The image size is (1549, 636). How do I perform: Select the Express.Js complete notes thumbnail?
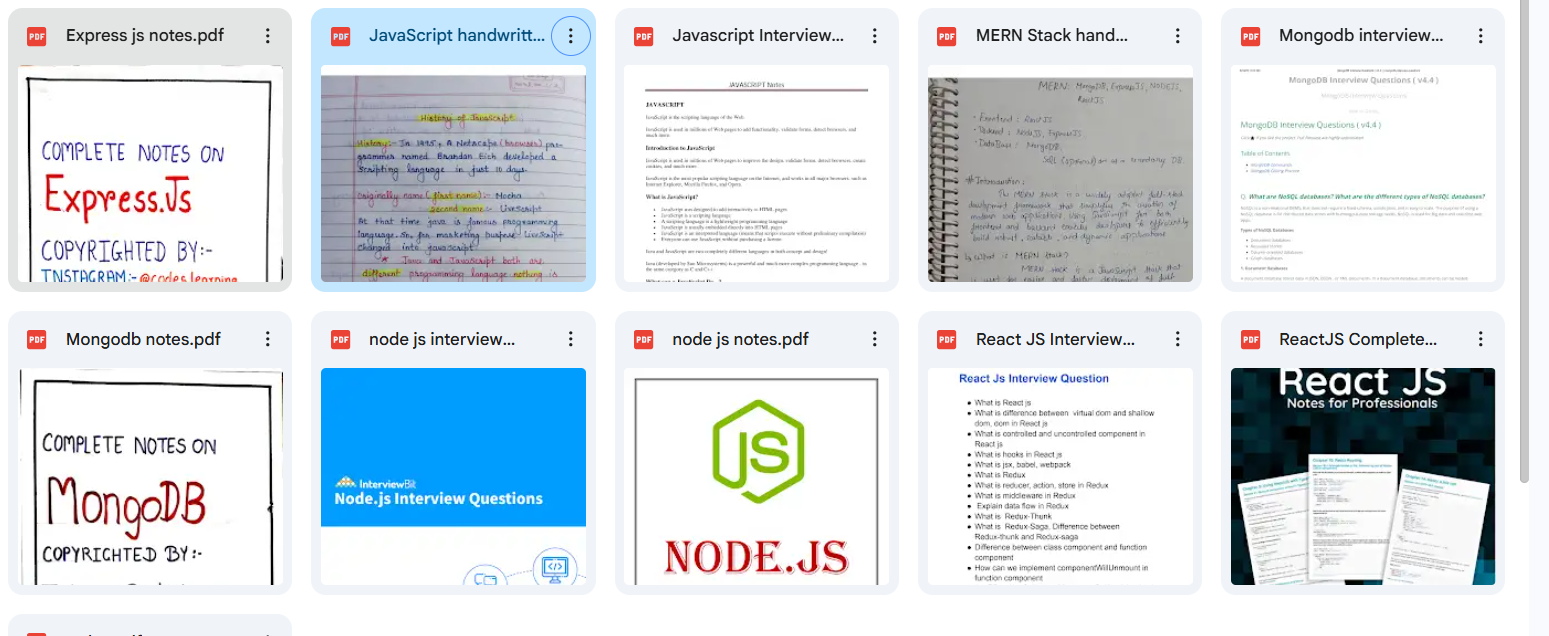click(150, 174)
